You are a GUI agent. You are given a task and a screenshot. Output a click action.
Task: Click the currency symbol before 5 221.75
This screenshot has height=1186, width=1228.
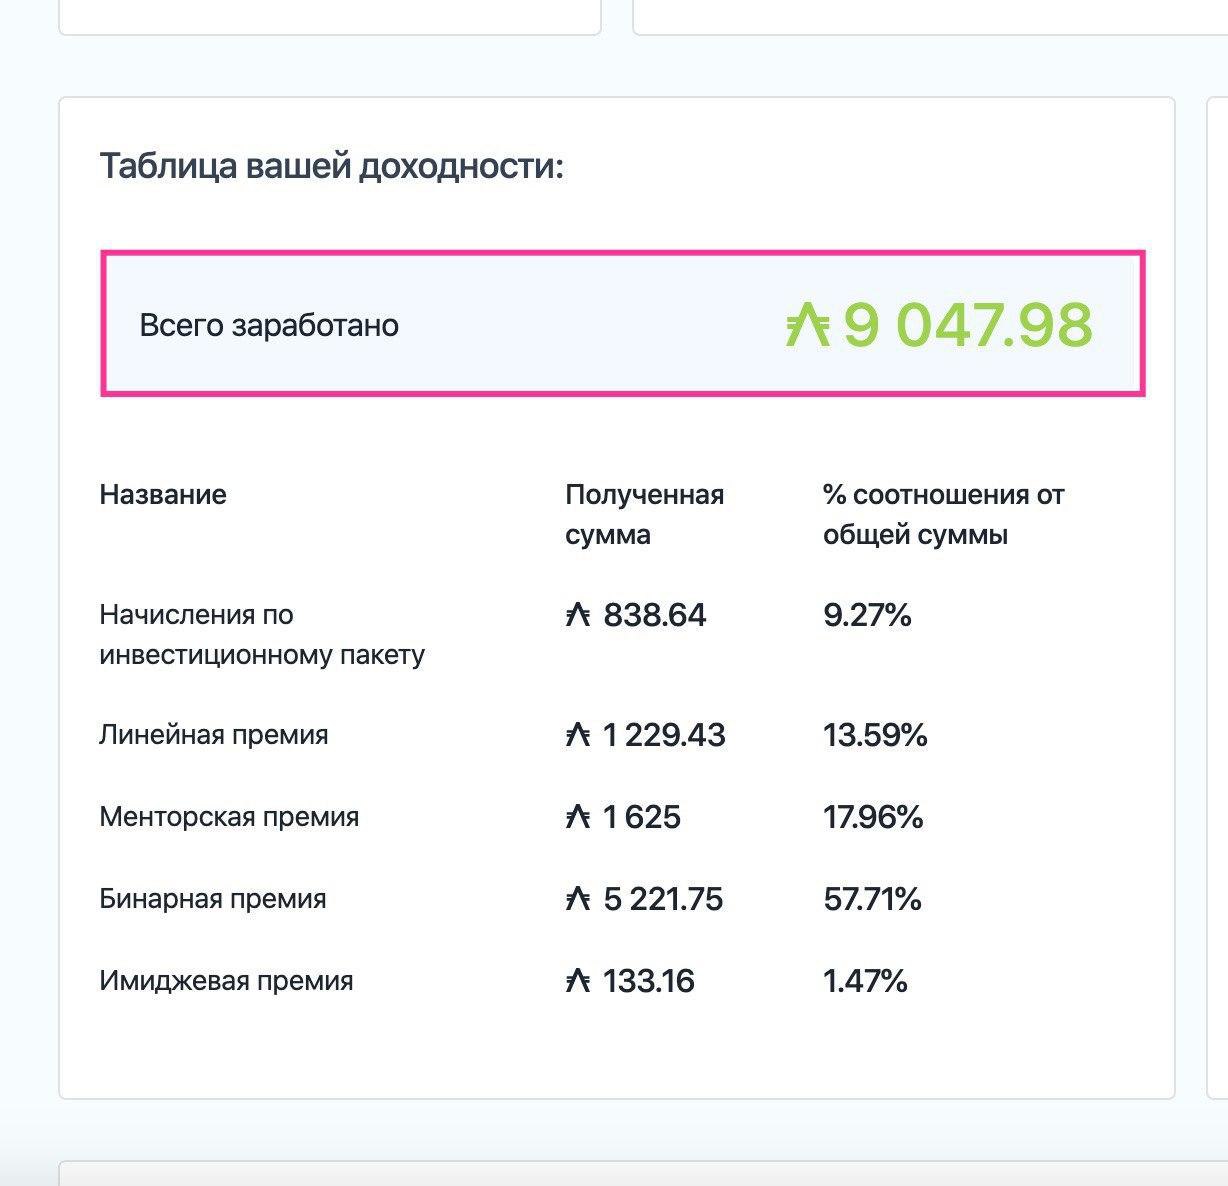tap(578, 899)
